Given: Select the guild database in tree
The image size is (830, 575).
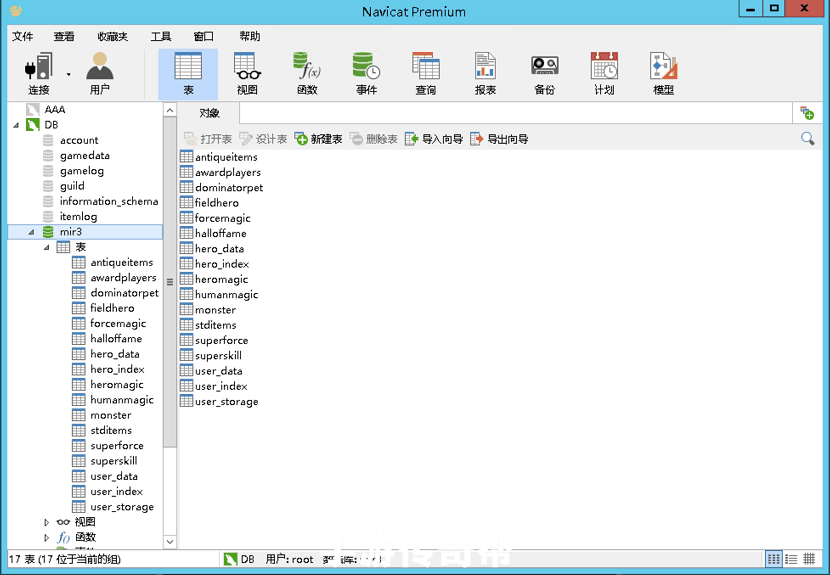Looking at the screenshot, I should 72,186.
